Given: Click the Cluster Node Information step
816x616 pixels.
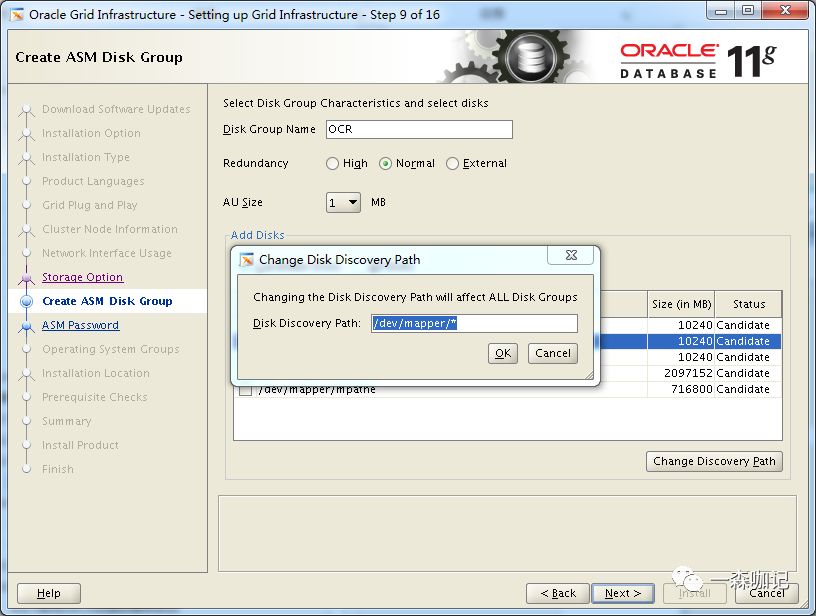Looking at the screenshot, I should (x=110, y=229).
